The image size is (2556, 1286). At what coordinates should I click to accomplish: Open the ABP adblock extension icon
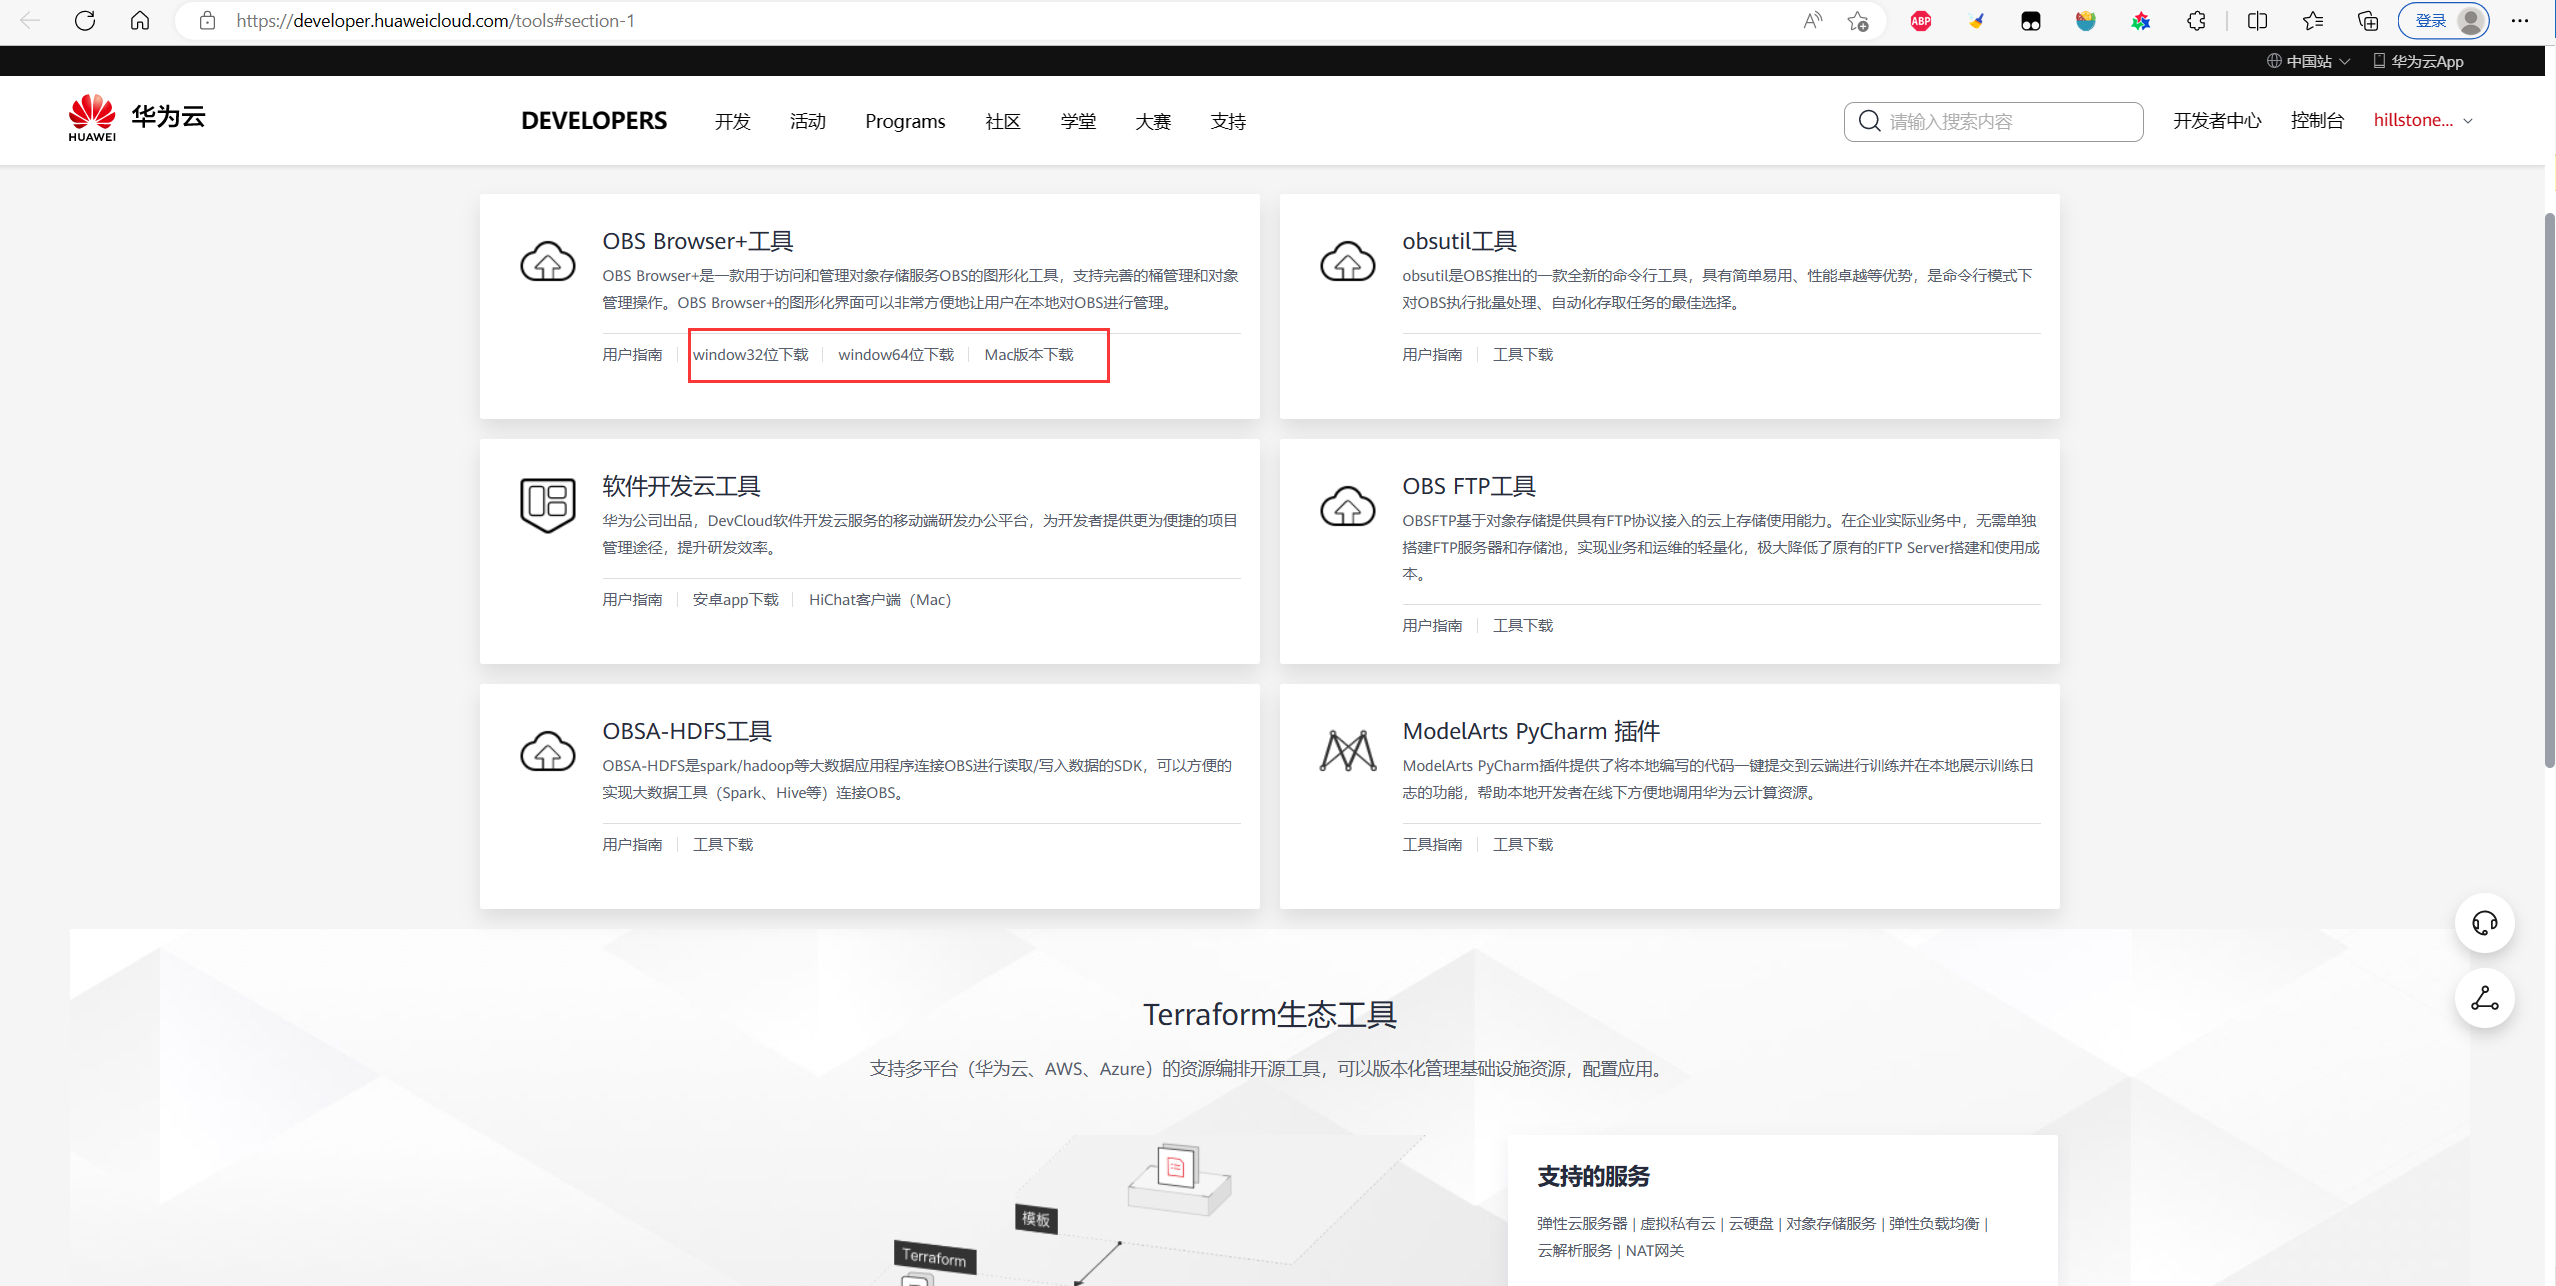[1921, 20]
